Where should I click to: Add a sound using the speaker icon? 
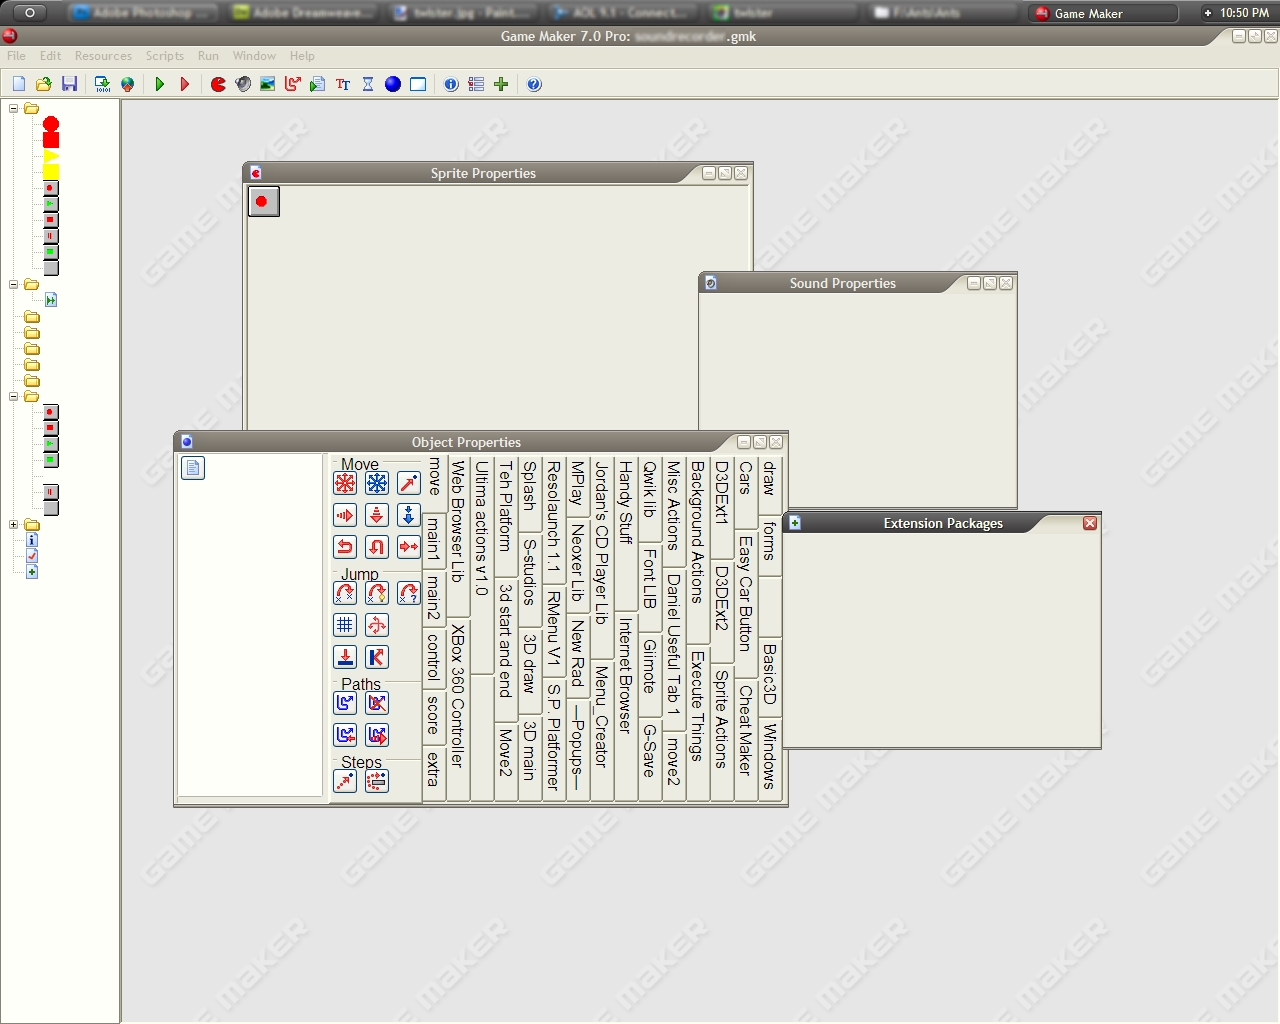[243, 84]
